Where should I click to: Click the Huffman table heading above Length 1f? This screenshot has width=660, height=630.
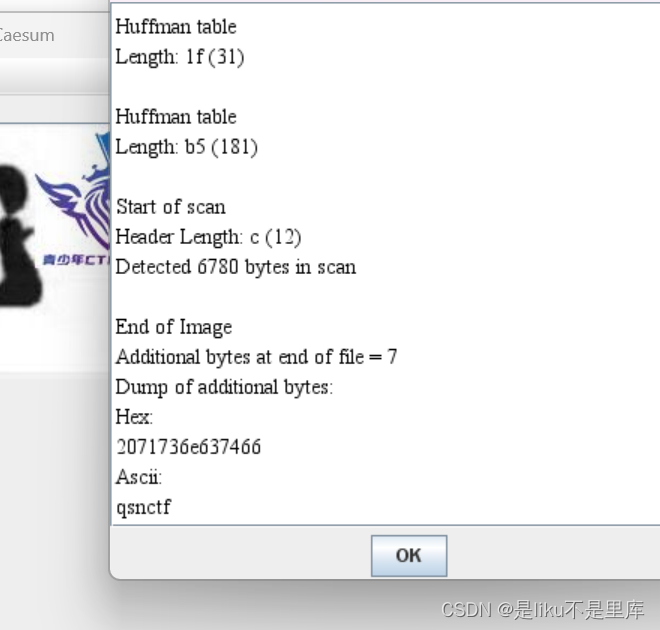point(176,27)
